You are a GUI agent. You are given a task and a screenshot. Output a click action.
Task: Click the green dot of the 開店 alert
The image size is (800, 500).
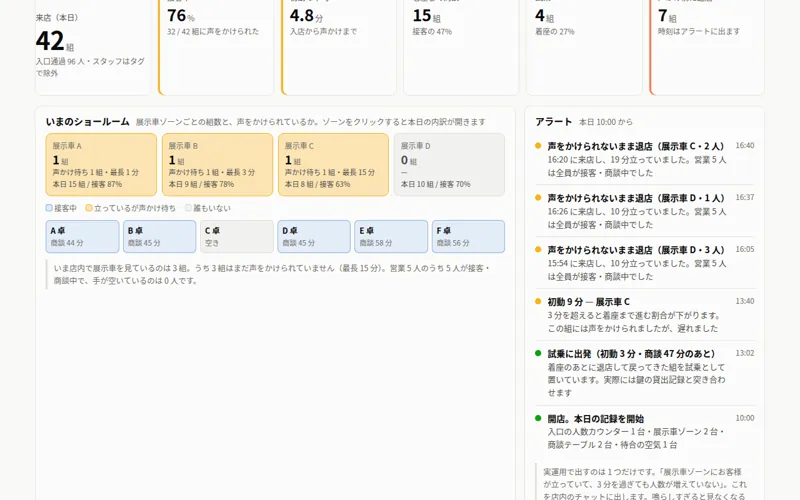point(538,418)
